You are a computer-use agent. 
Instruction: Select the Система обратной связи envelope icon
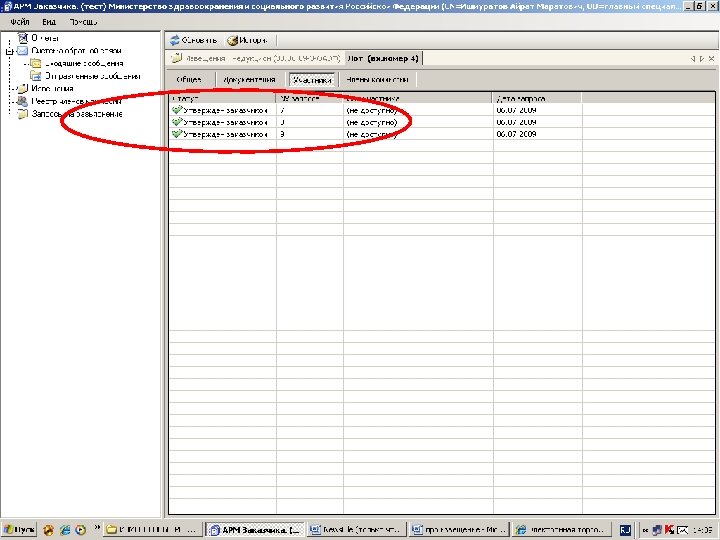click(x=22, y=51)
